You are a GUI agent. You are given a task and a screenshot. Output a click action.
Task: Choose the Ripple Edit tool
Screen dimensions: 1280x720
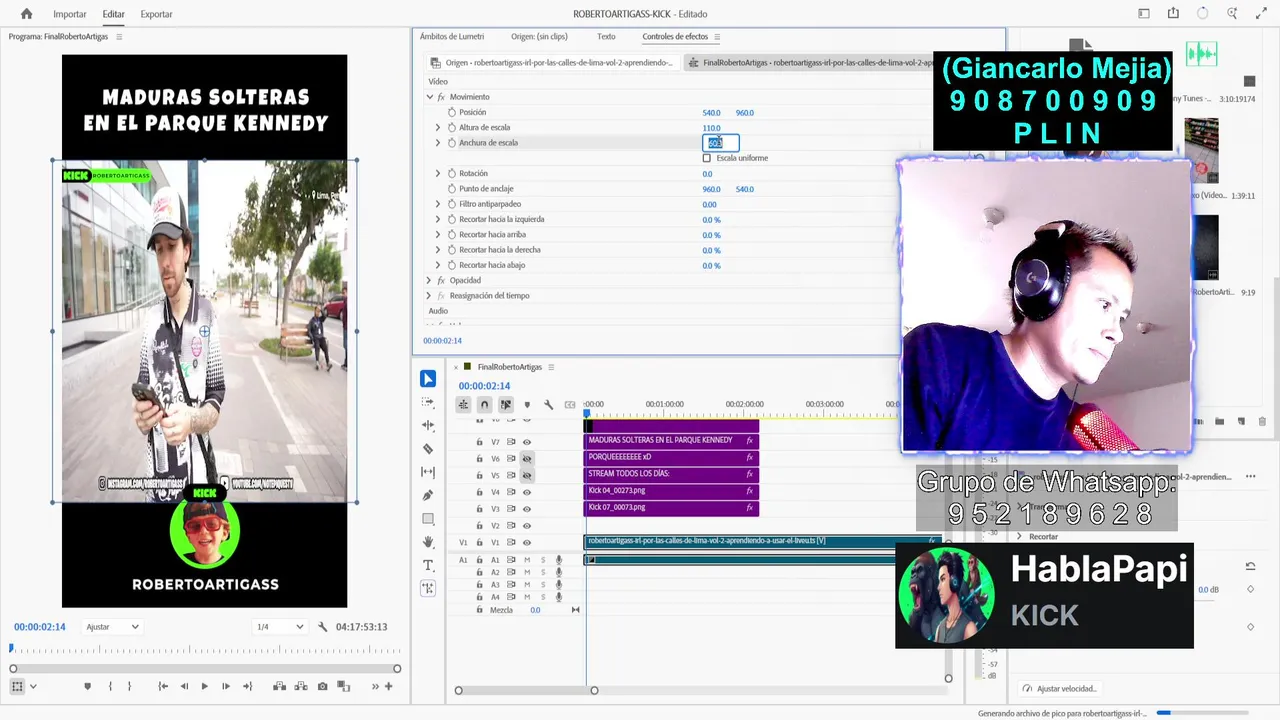[428, 425]
